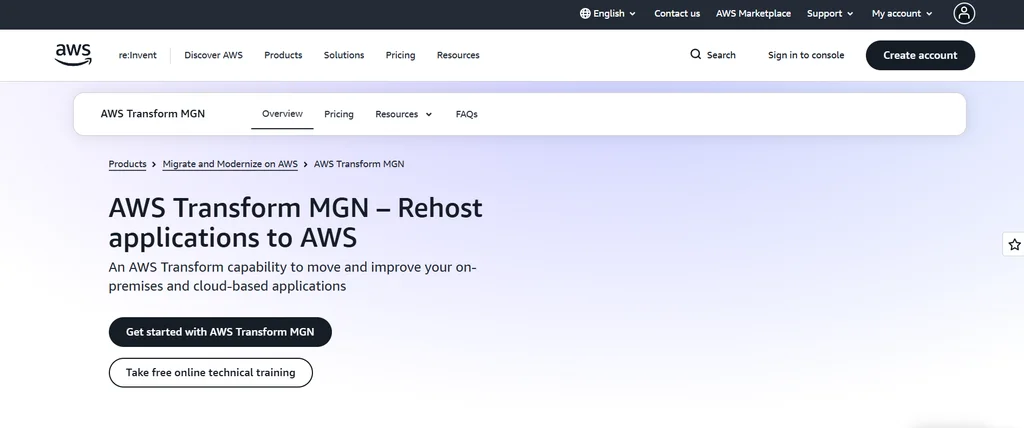
Task: Go to Products breadcrumb link
Action: tap(127, 164)
